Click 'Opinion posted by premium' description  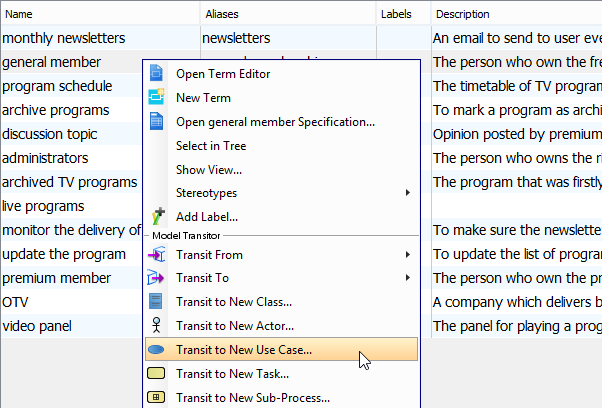click(x=517, y=134)
